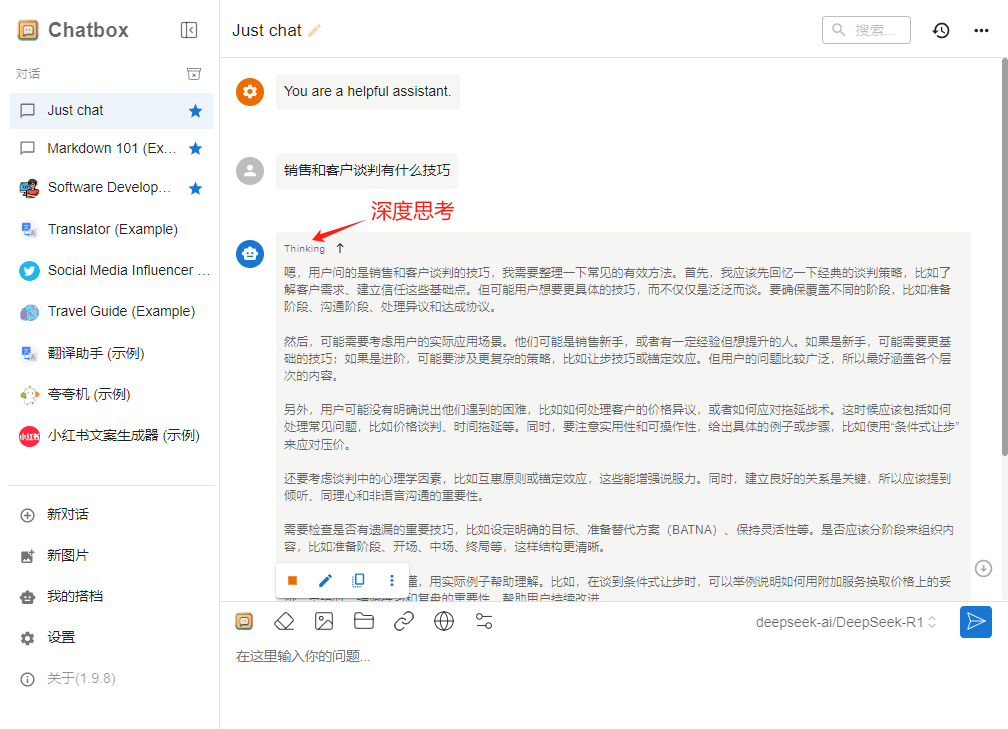Viewport: 1008px width, 729px height.
Task: Open conversation settings sliders icon
Action: [484, 621]
